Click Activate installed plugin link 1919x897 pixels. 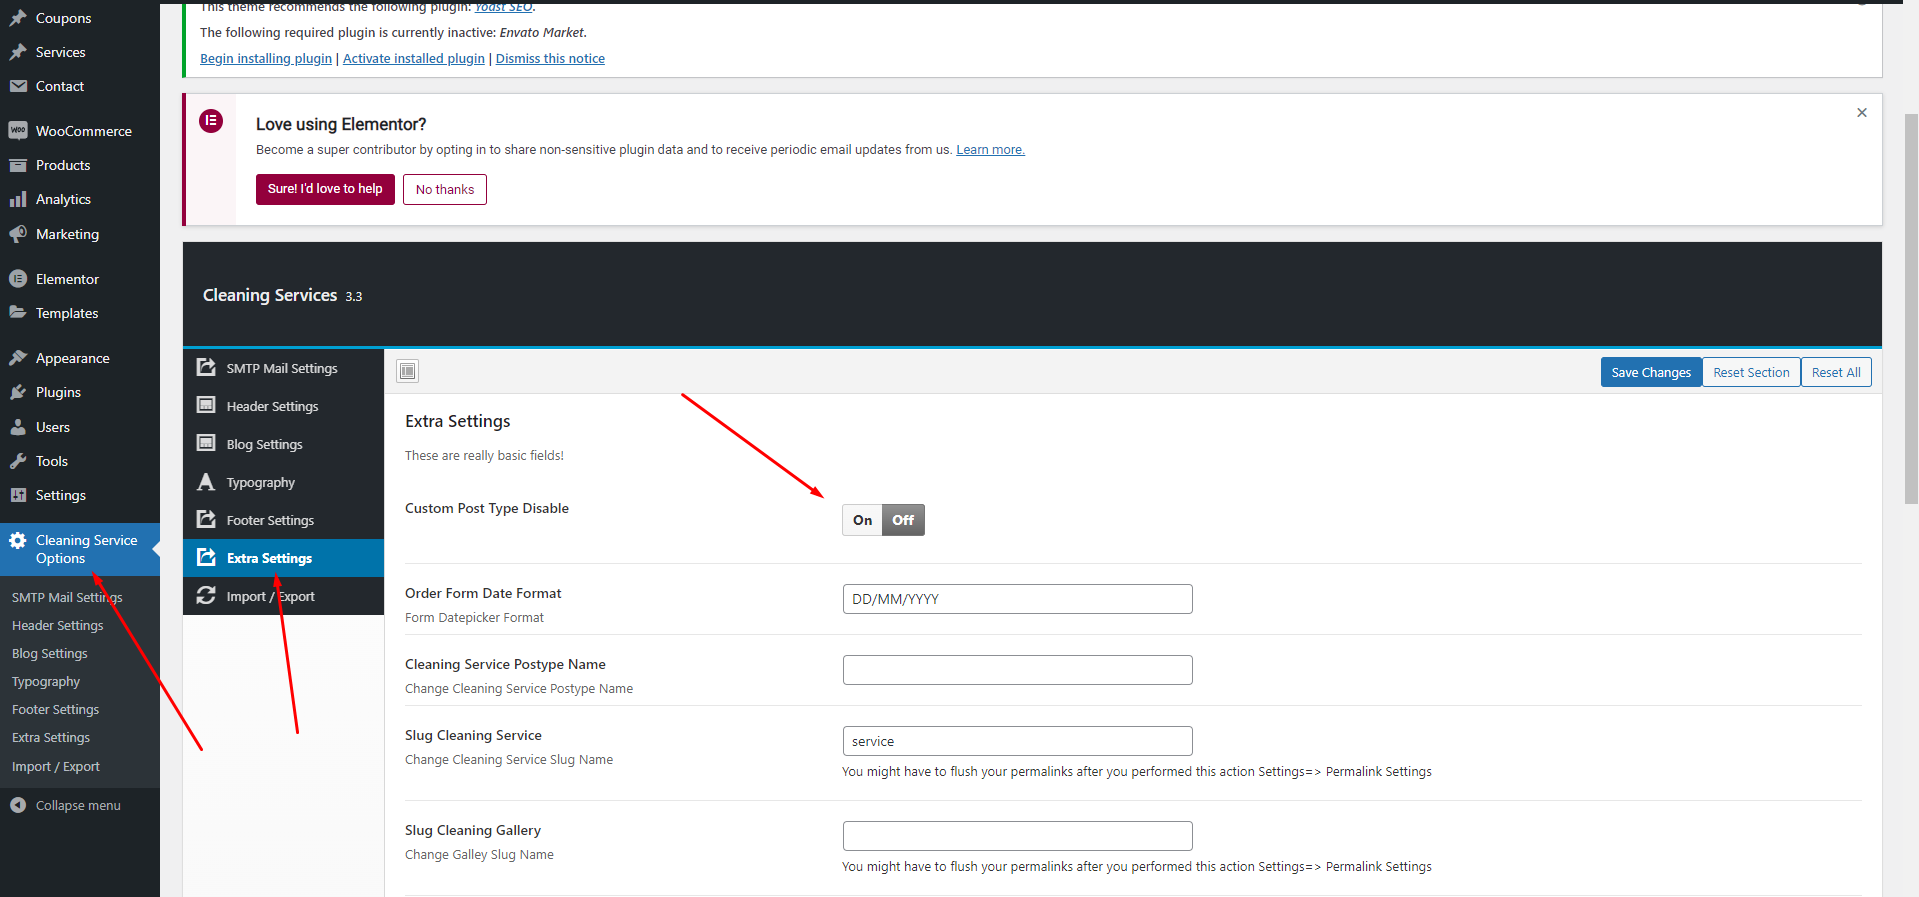[x=414, y=59]
